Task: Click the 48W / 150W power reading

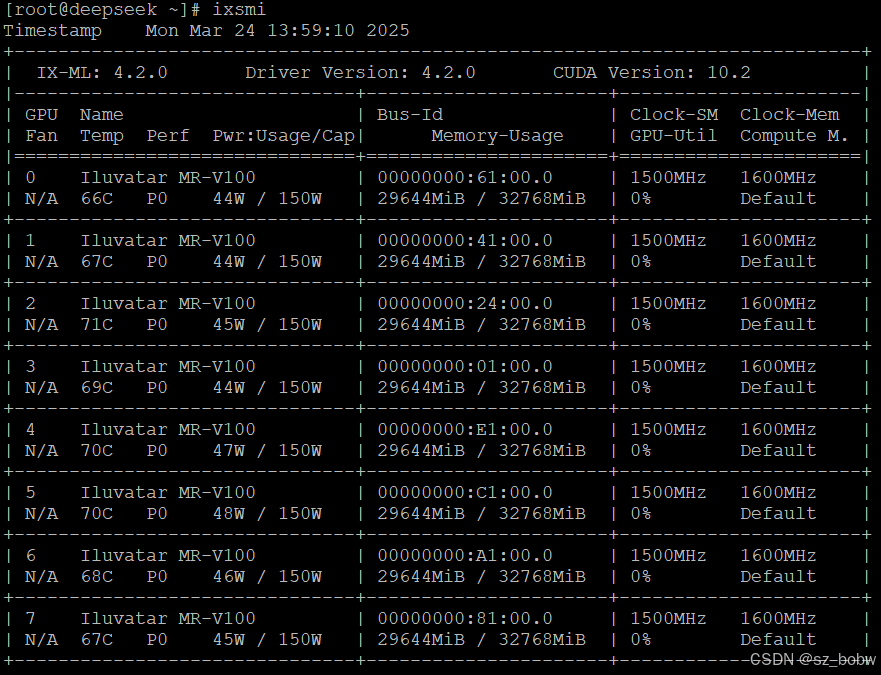Action: [267, 513]
